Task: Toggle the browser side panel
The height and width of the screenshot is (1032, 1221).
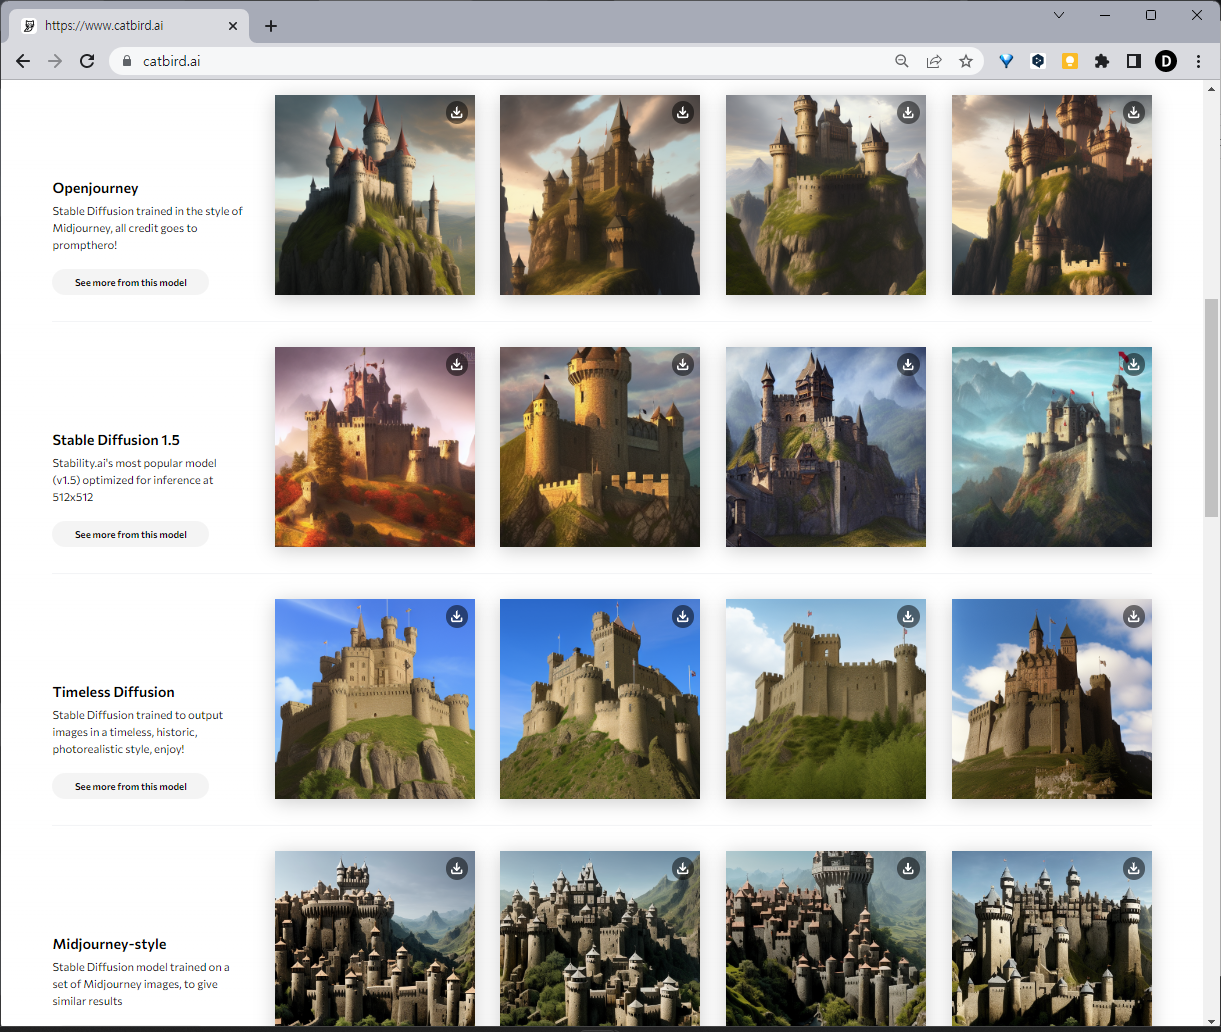Action: pyautogui.click(x=1134, y=61)
